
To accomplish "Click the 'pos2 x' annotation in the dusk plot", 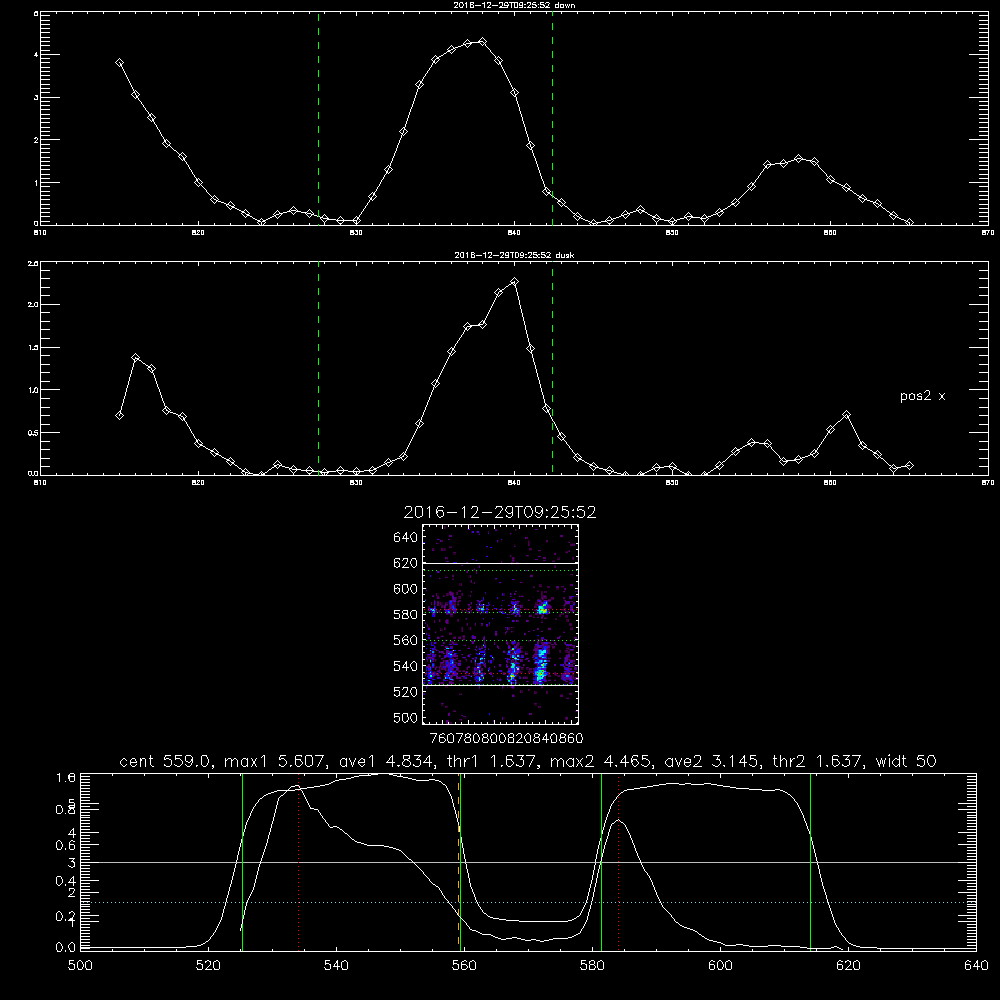I will 922,396.
